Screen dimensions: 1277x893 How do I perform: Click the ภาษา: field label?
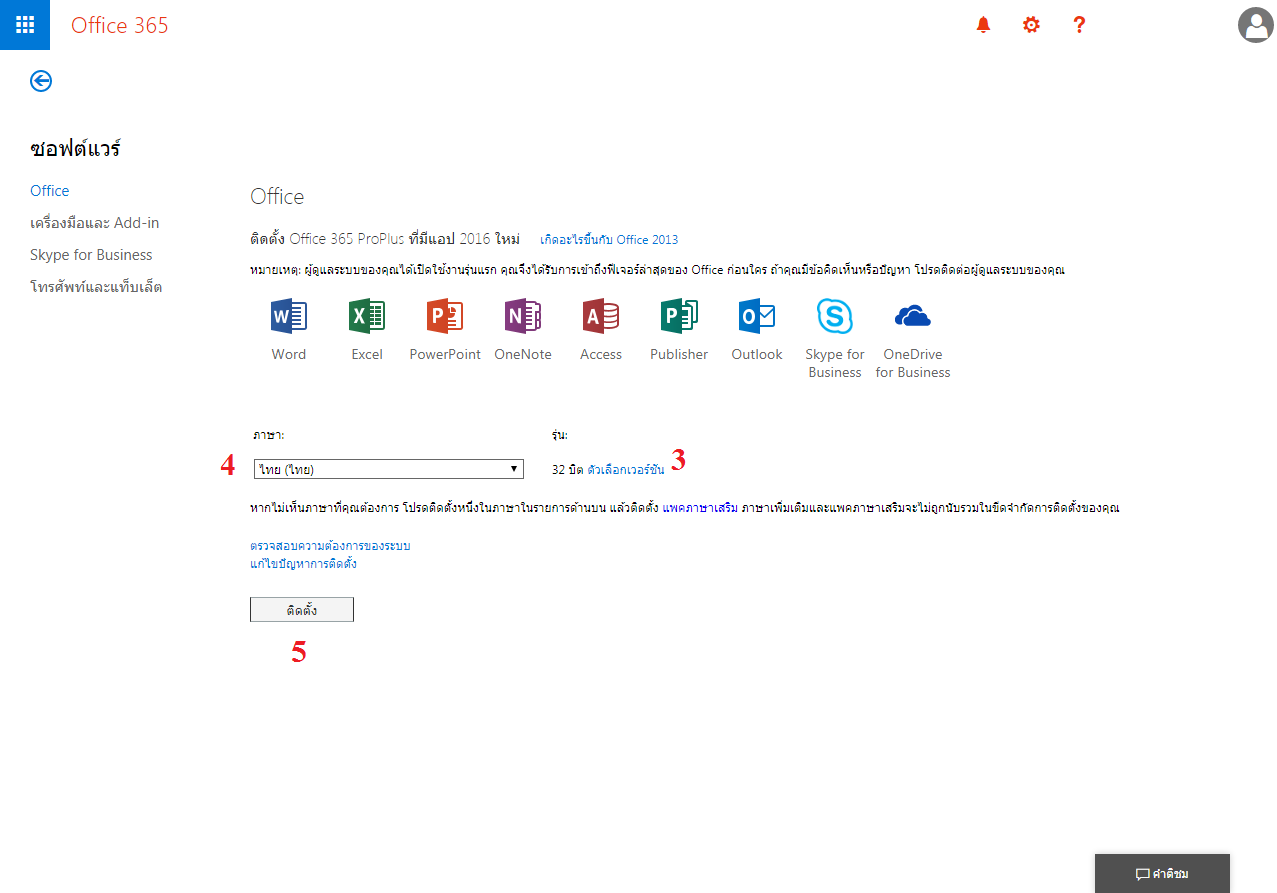point(269,436)
